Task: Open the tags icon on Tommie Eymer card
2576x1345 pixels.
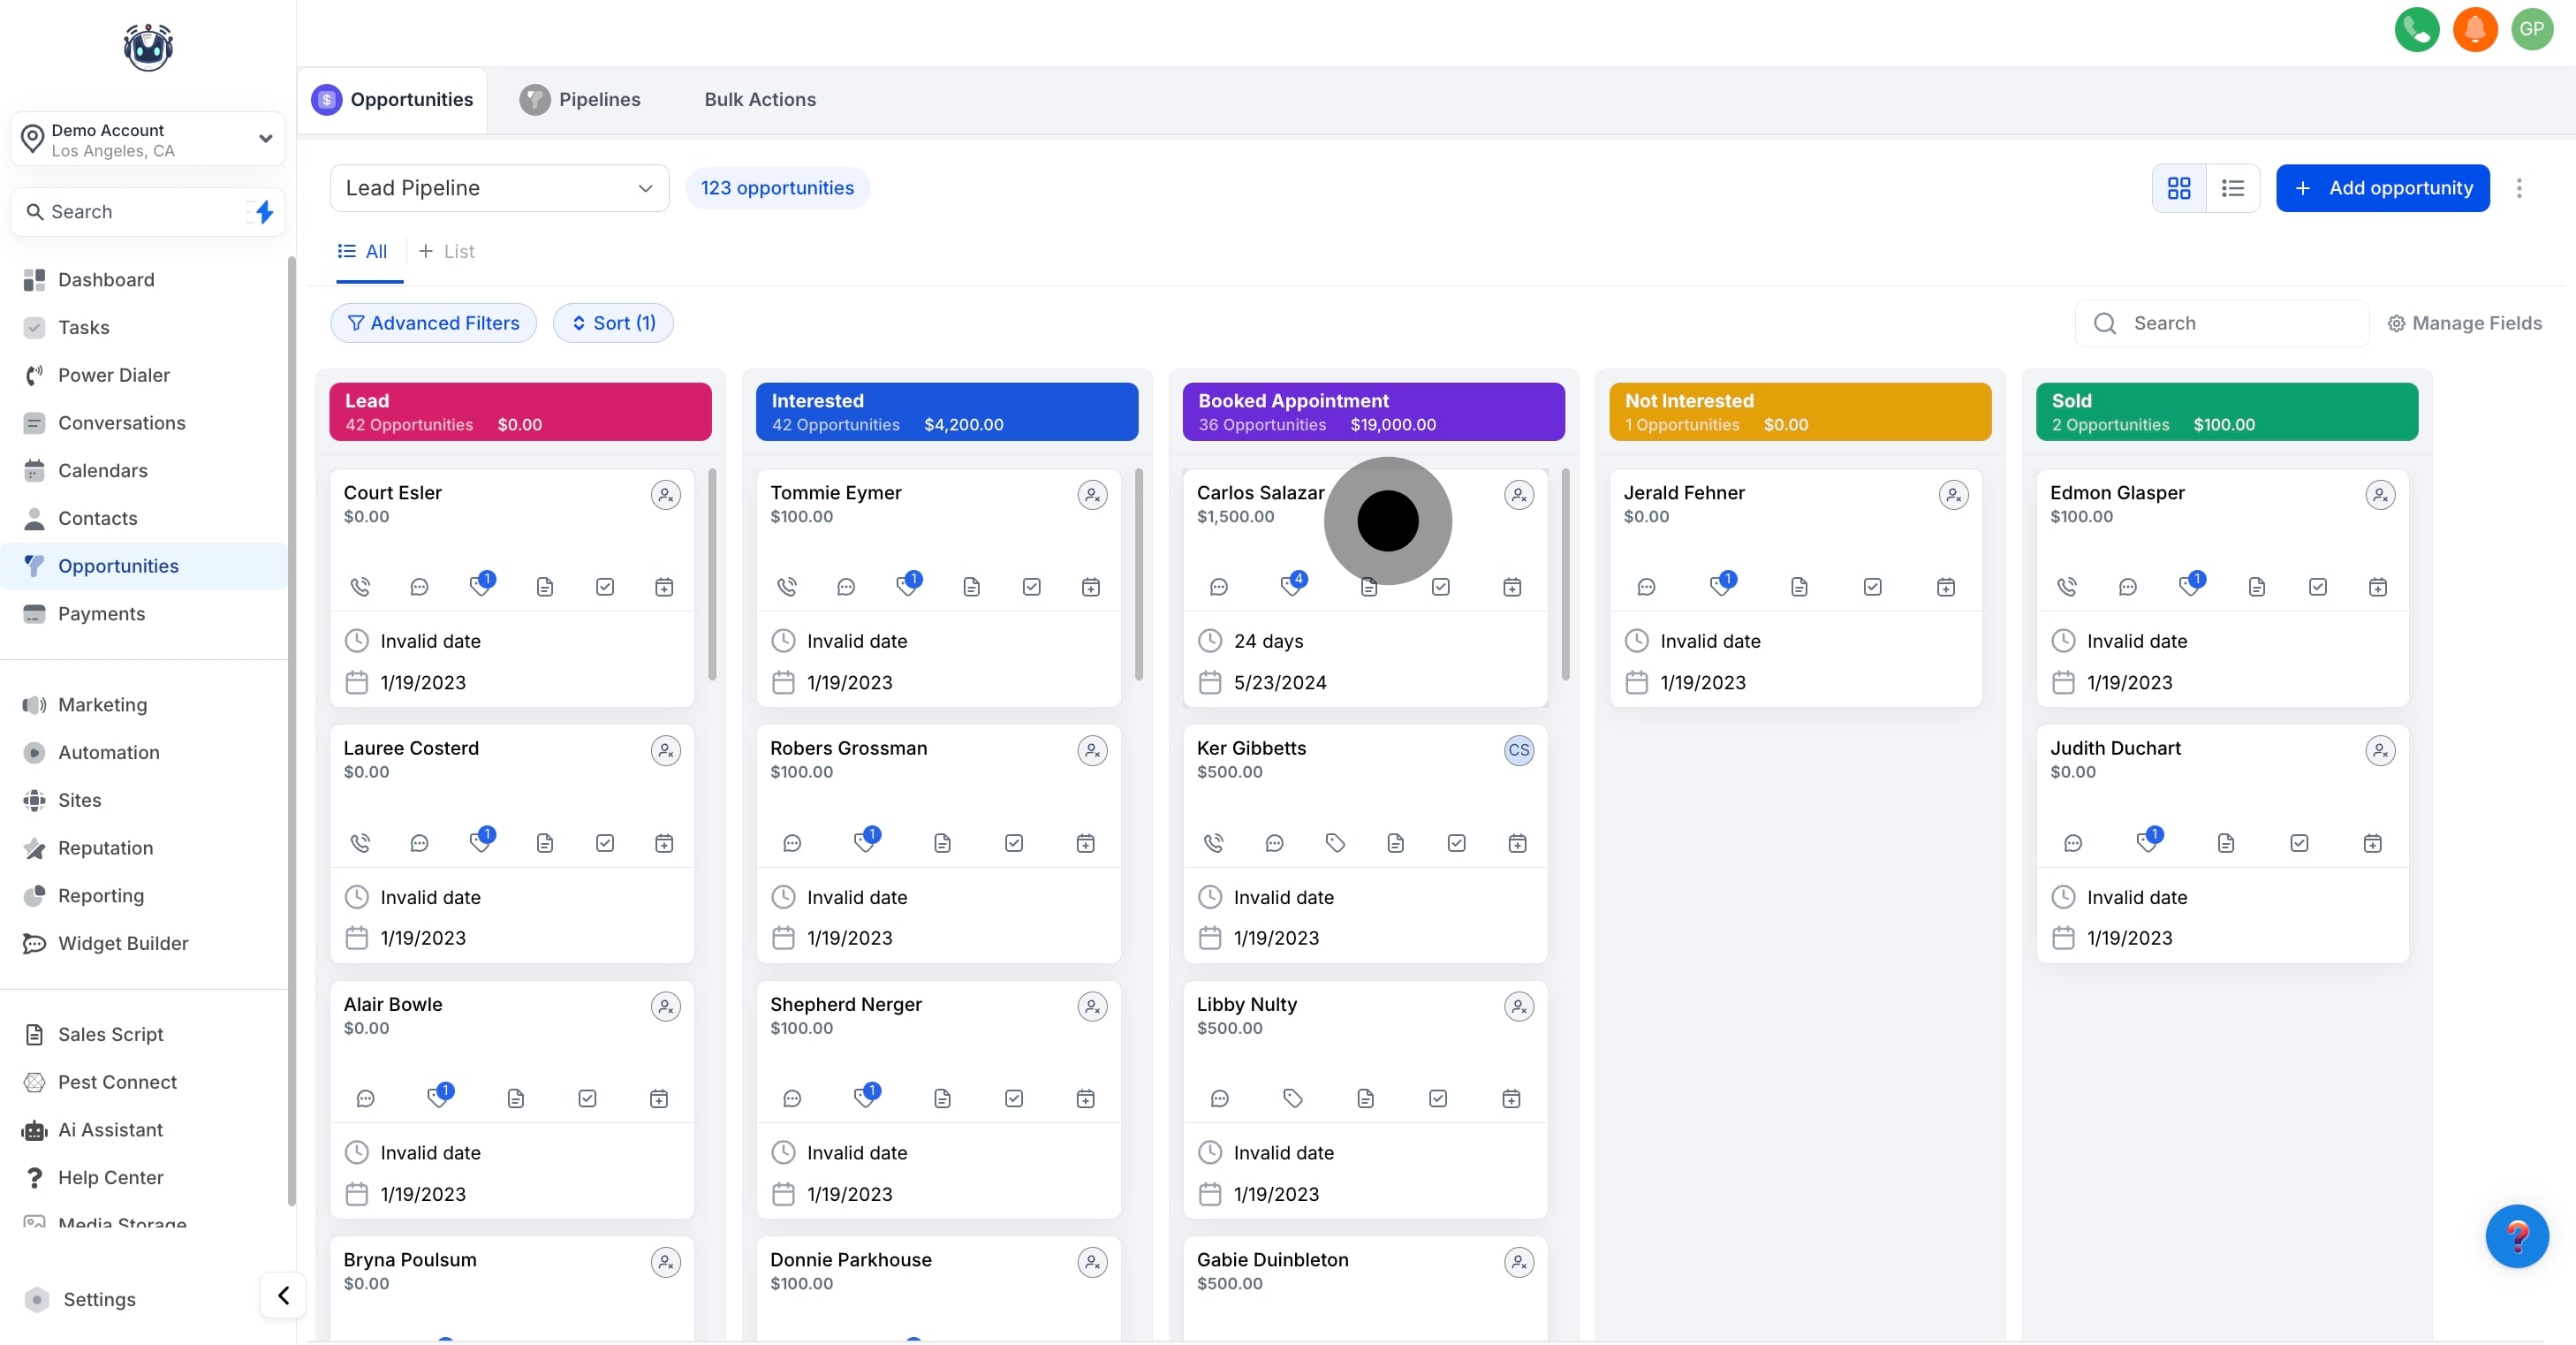Action: coord(907,585)
